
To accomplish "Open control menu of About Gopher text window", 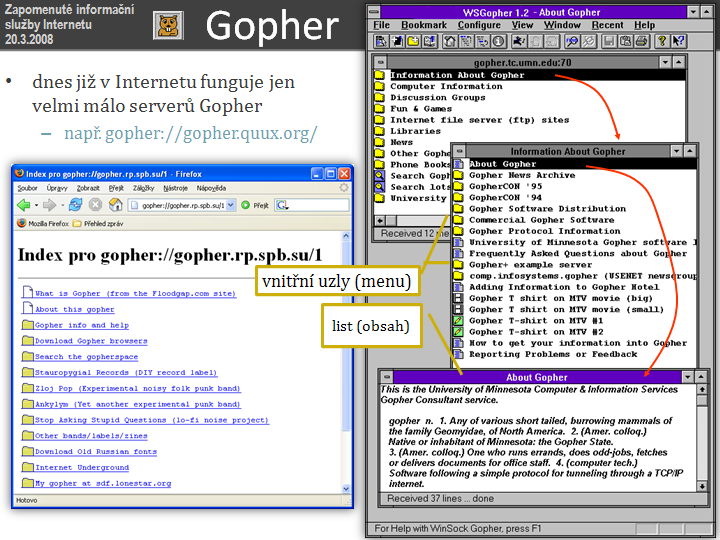I will (387, 377).
